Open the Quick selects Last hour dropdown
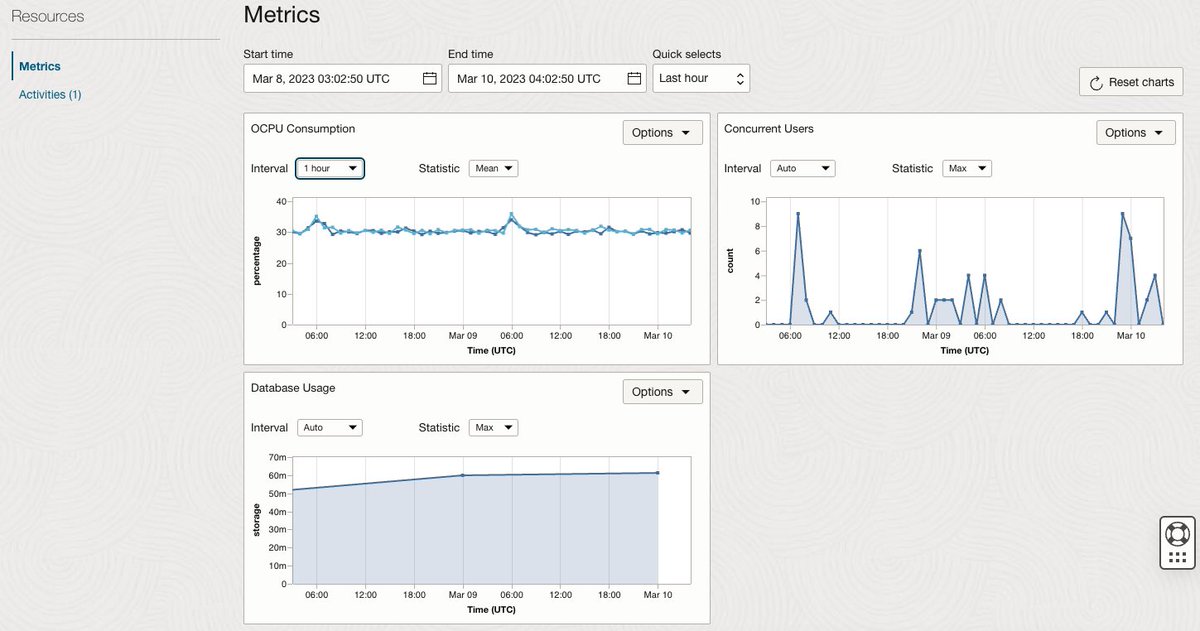 [701, 78]
